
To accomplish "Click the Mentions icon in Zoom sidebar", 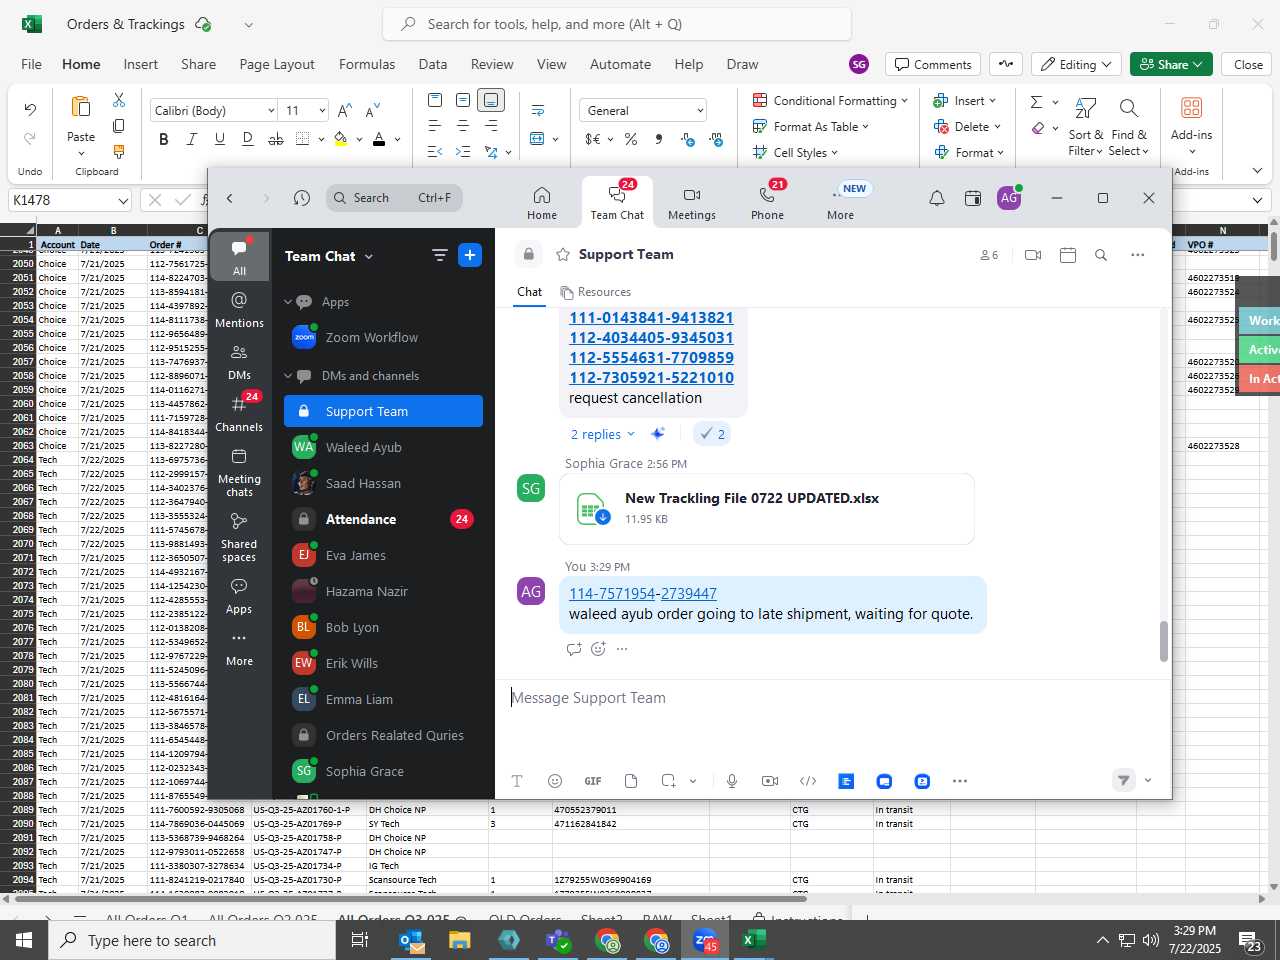I will [239, 308].
